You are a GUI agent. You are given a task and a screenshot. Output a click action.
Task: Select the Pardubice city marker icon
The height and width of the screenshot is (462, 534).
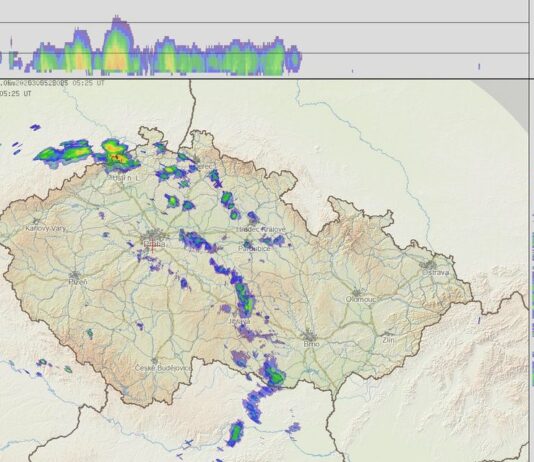[248, 244]
